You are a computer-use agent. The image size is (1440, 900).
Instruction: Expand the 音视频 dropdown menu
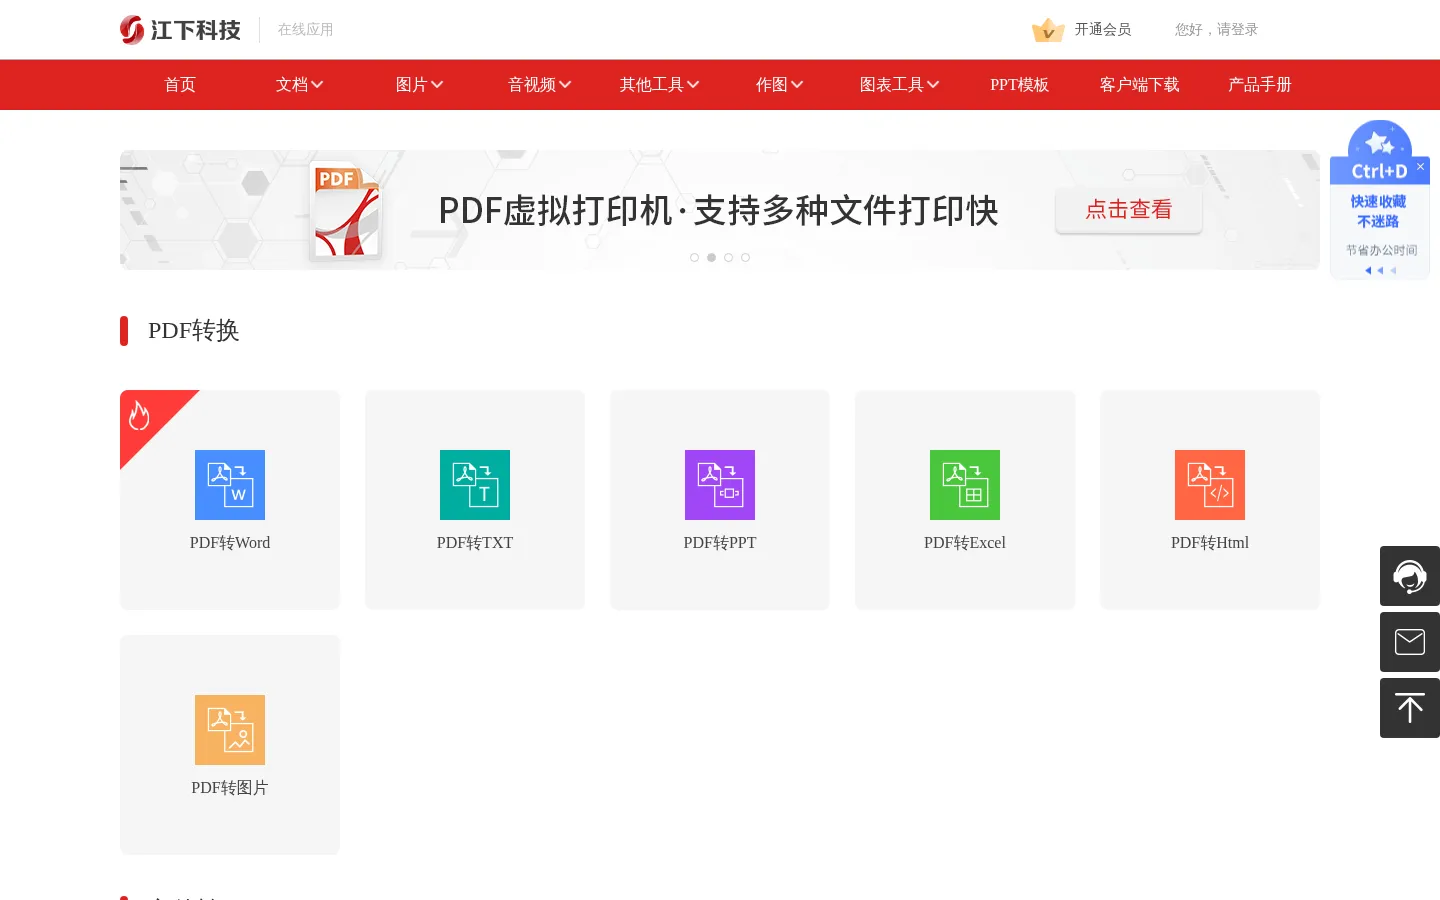(540, 85)
